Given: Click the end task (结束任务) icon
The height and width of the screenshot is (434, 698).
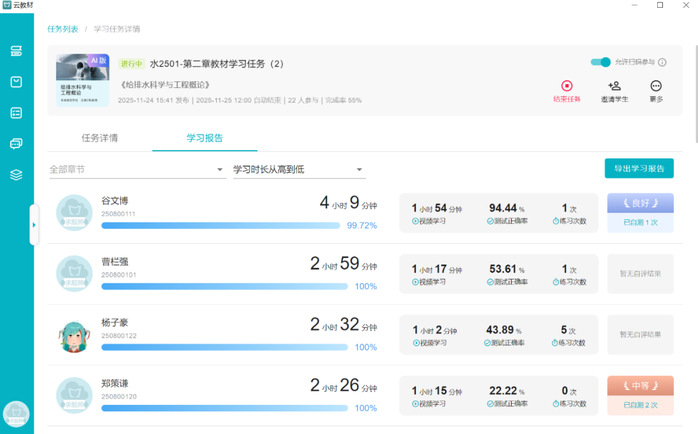Looking at the screenshot, I should (x=567, y=87).
